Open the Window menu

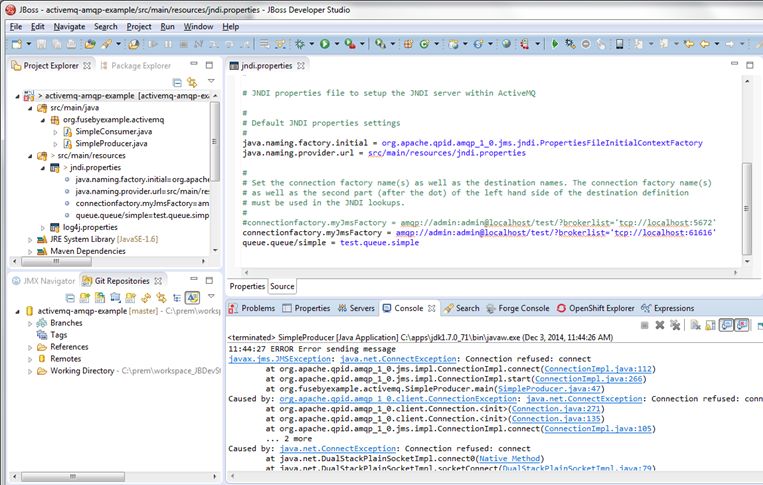198,27
